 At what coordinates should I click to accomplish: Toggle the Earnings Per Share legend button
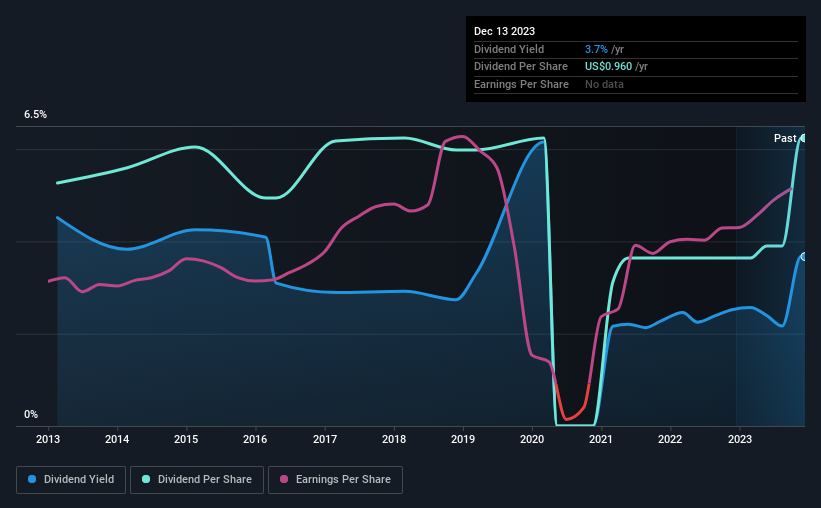pyautogui.click(x=335, y=480)
